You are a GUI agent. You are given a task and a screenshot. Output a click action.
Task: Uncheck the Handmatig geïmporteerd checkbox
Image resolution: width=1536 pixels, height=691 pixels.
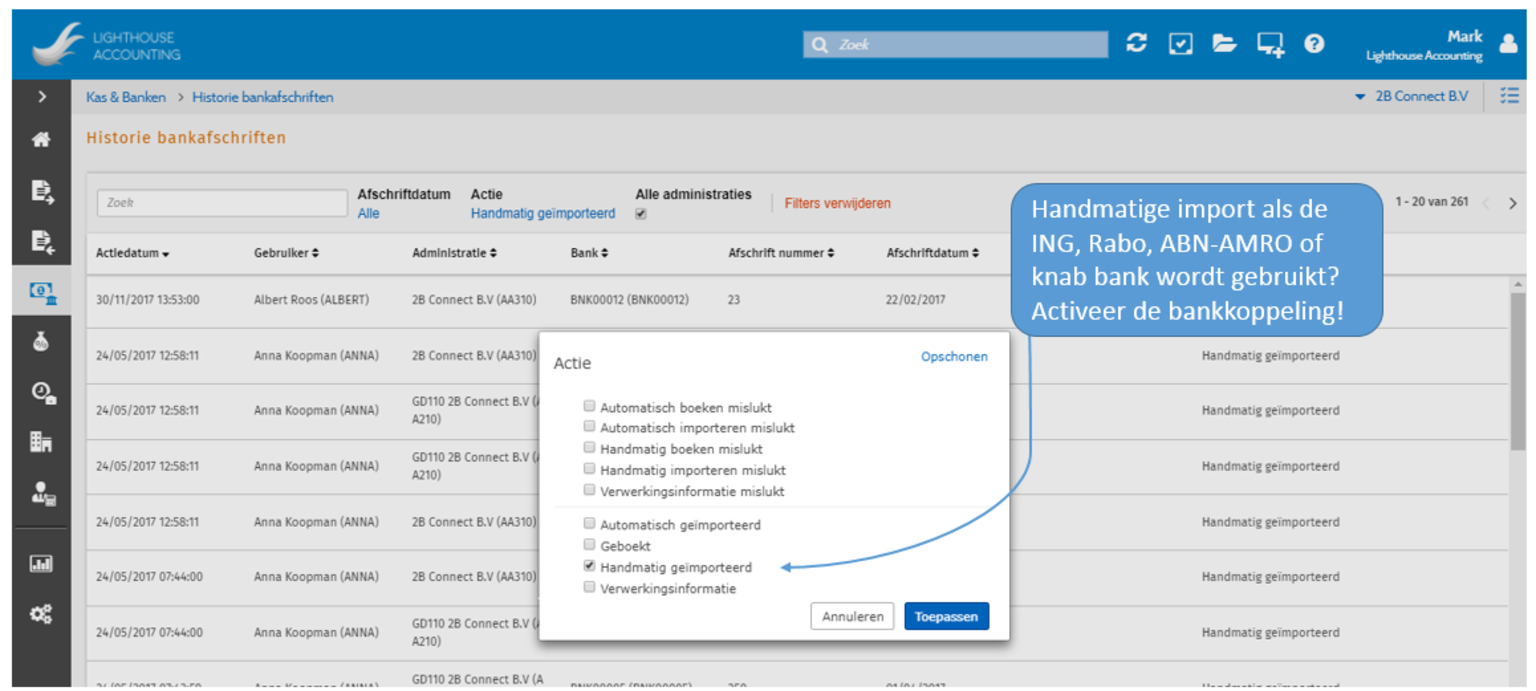[x=590, y=567]
